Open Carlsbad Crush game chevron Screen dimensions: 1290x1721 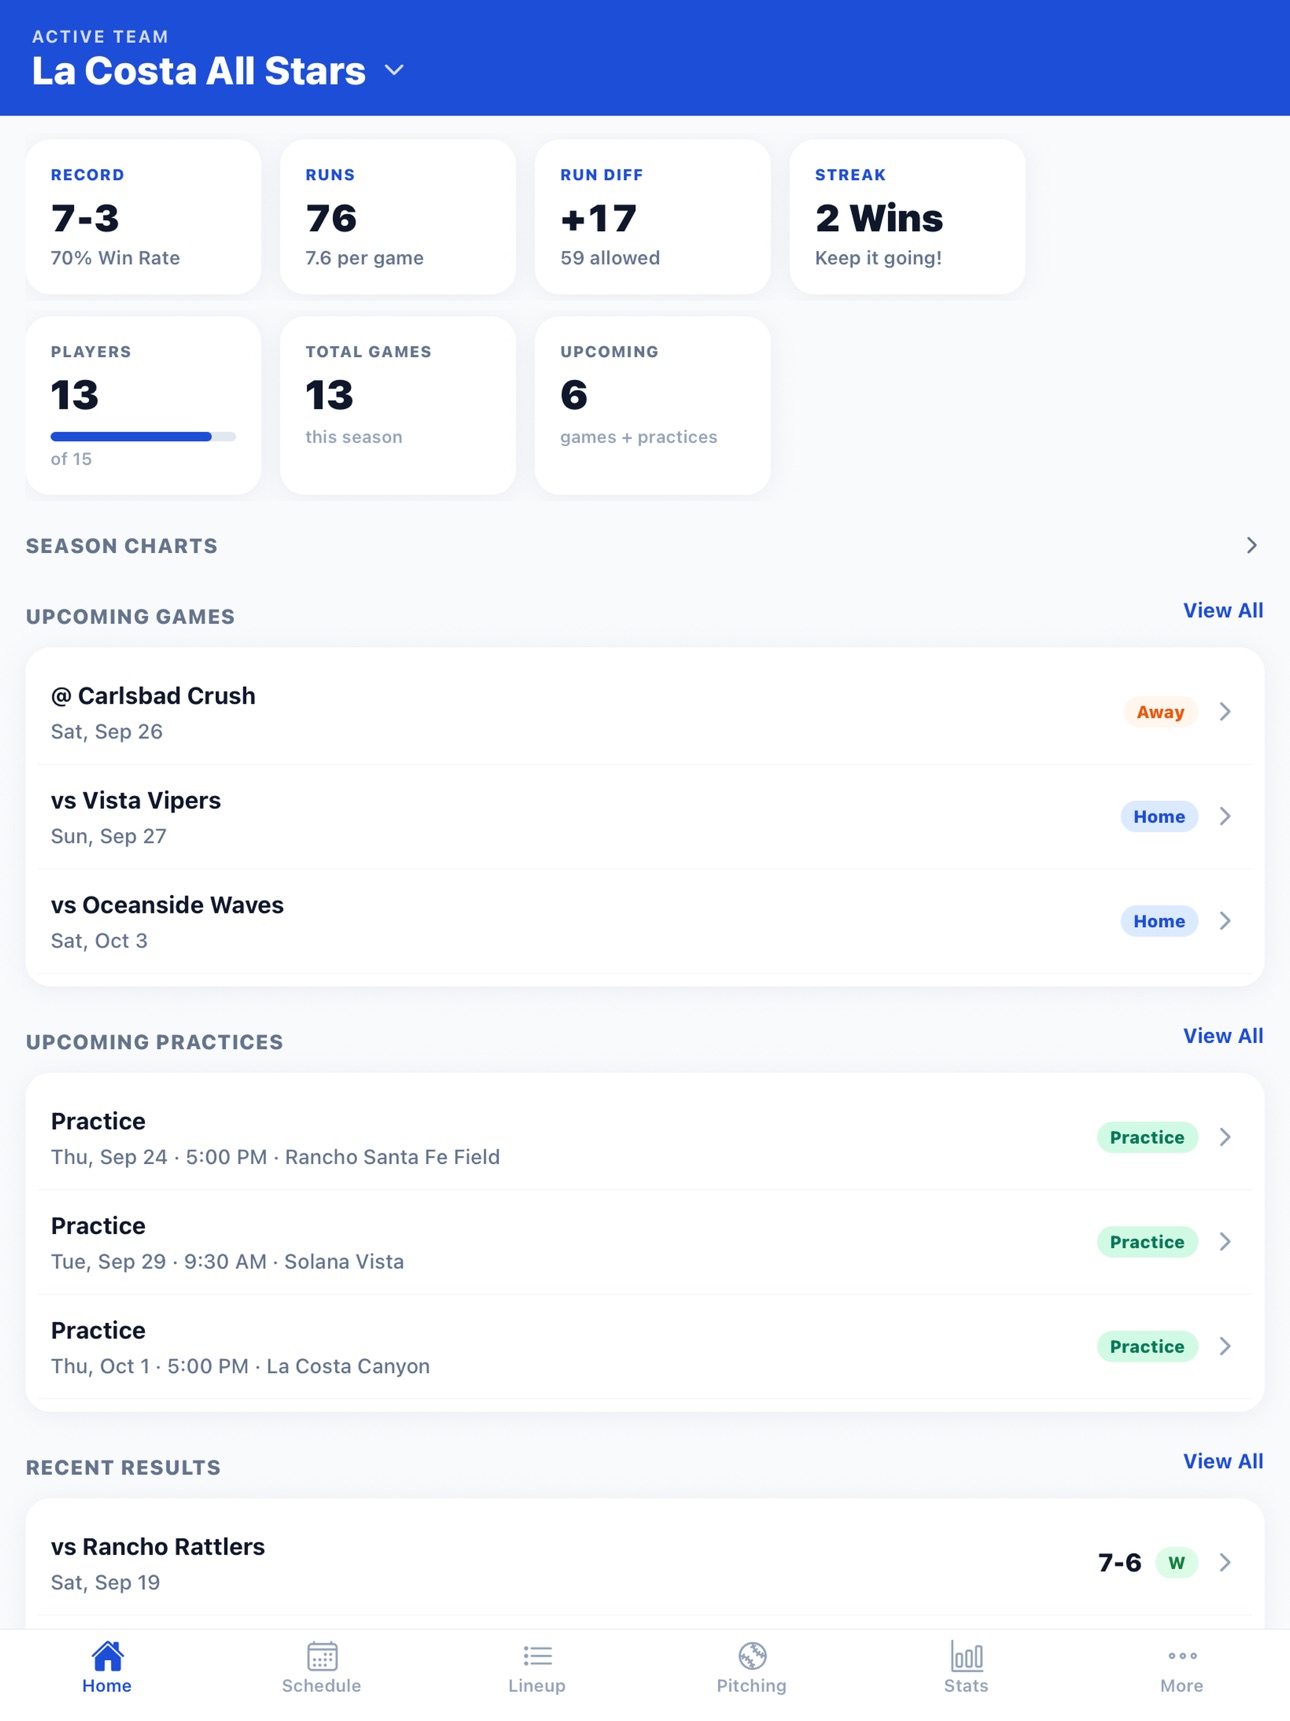[1225, 712]
